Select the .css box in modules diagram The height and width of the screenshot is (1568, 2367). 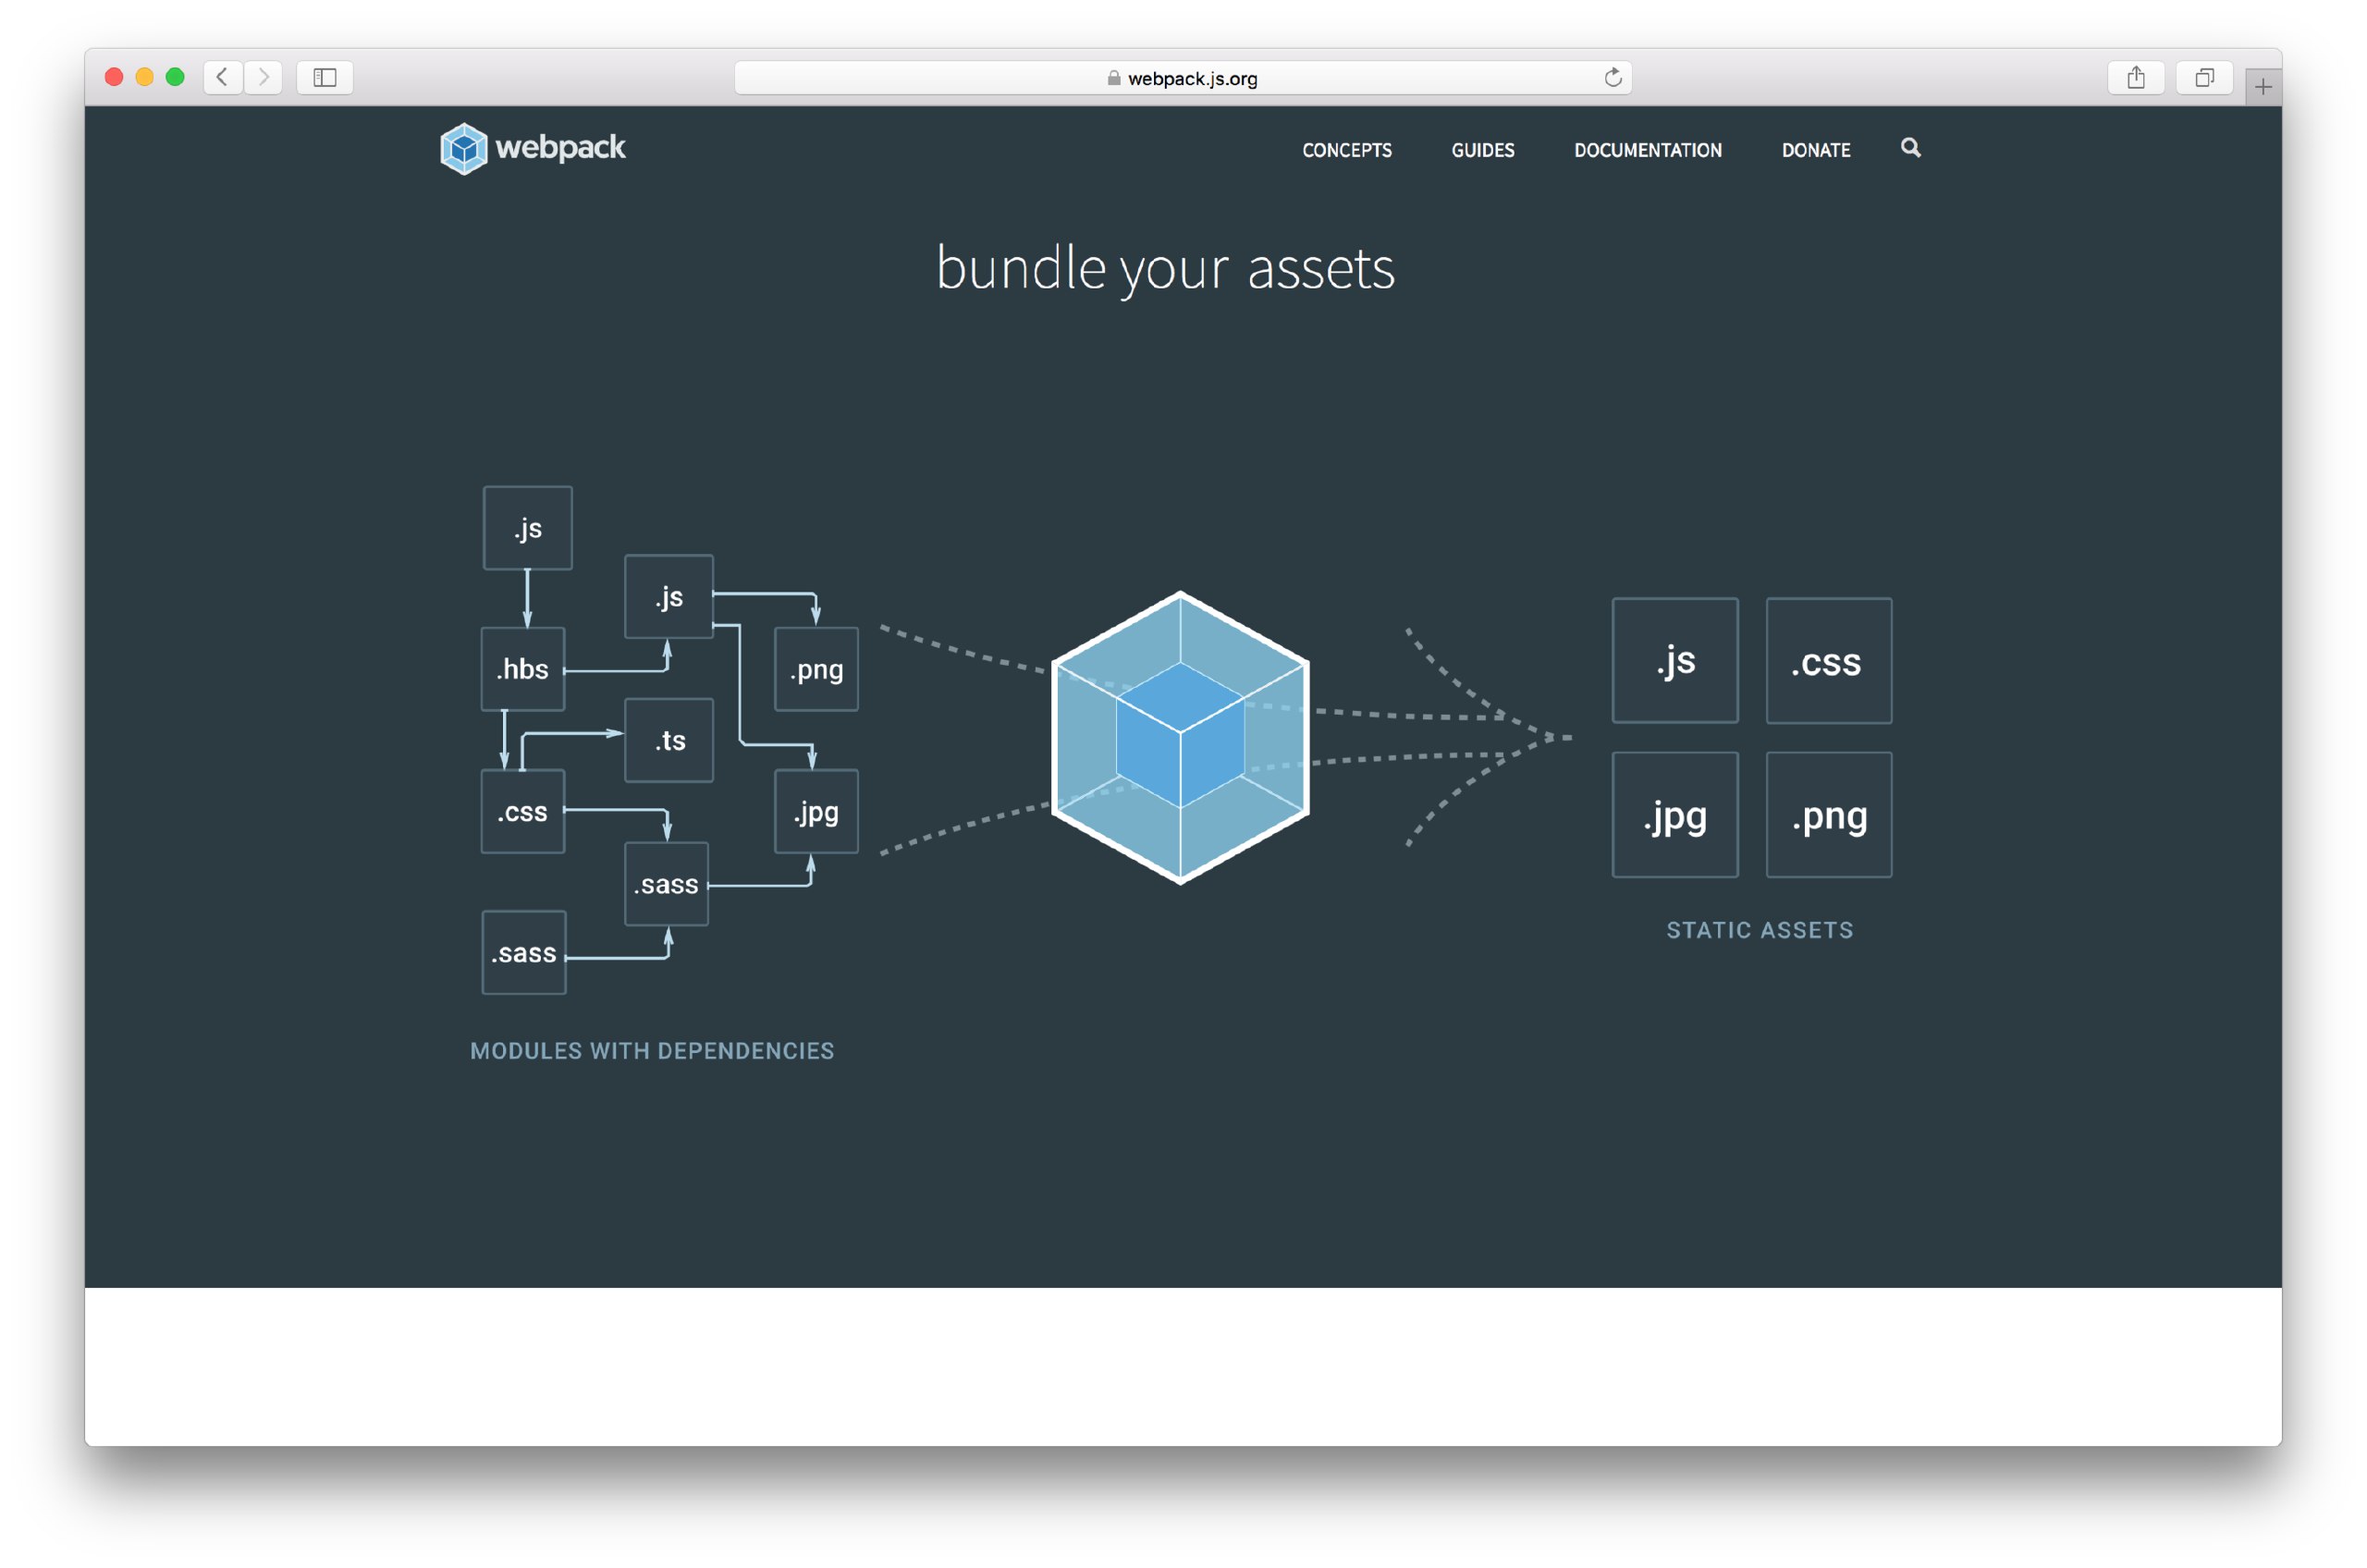point(523,811)
